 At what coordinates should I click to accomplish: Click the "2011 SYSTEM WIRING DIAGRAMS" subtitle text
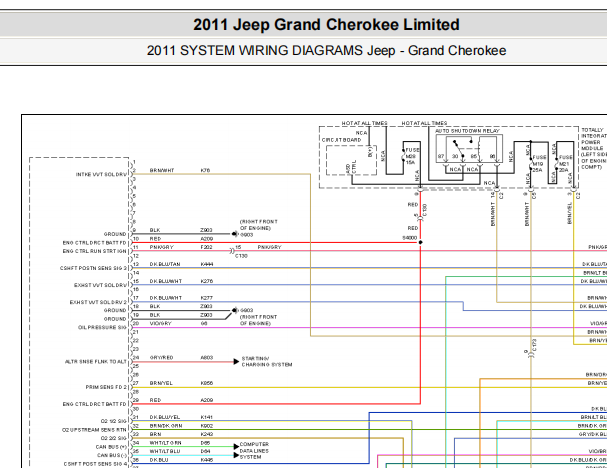click(255, 51)
